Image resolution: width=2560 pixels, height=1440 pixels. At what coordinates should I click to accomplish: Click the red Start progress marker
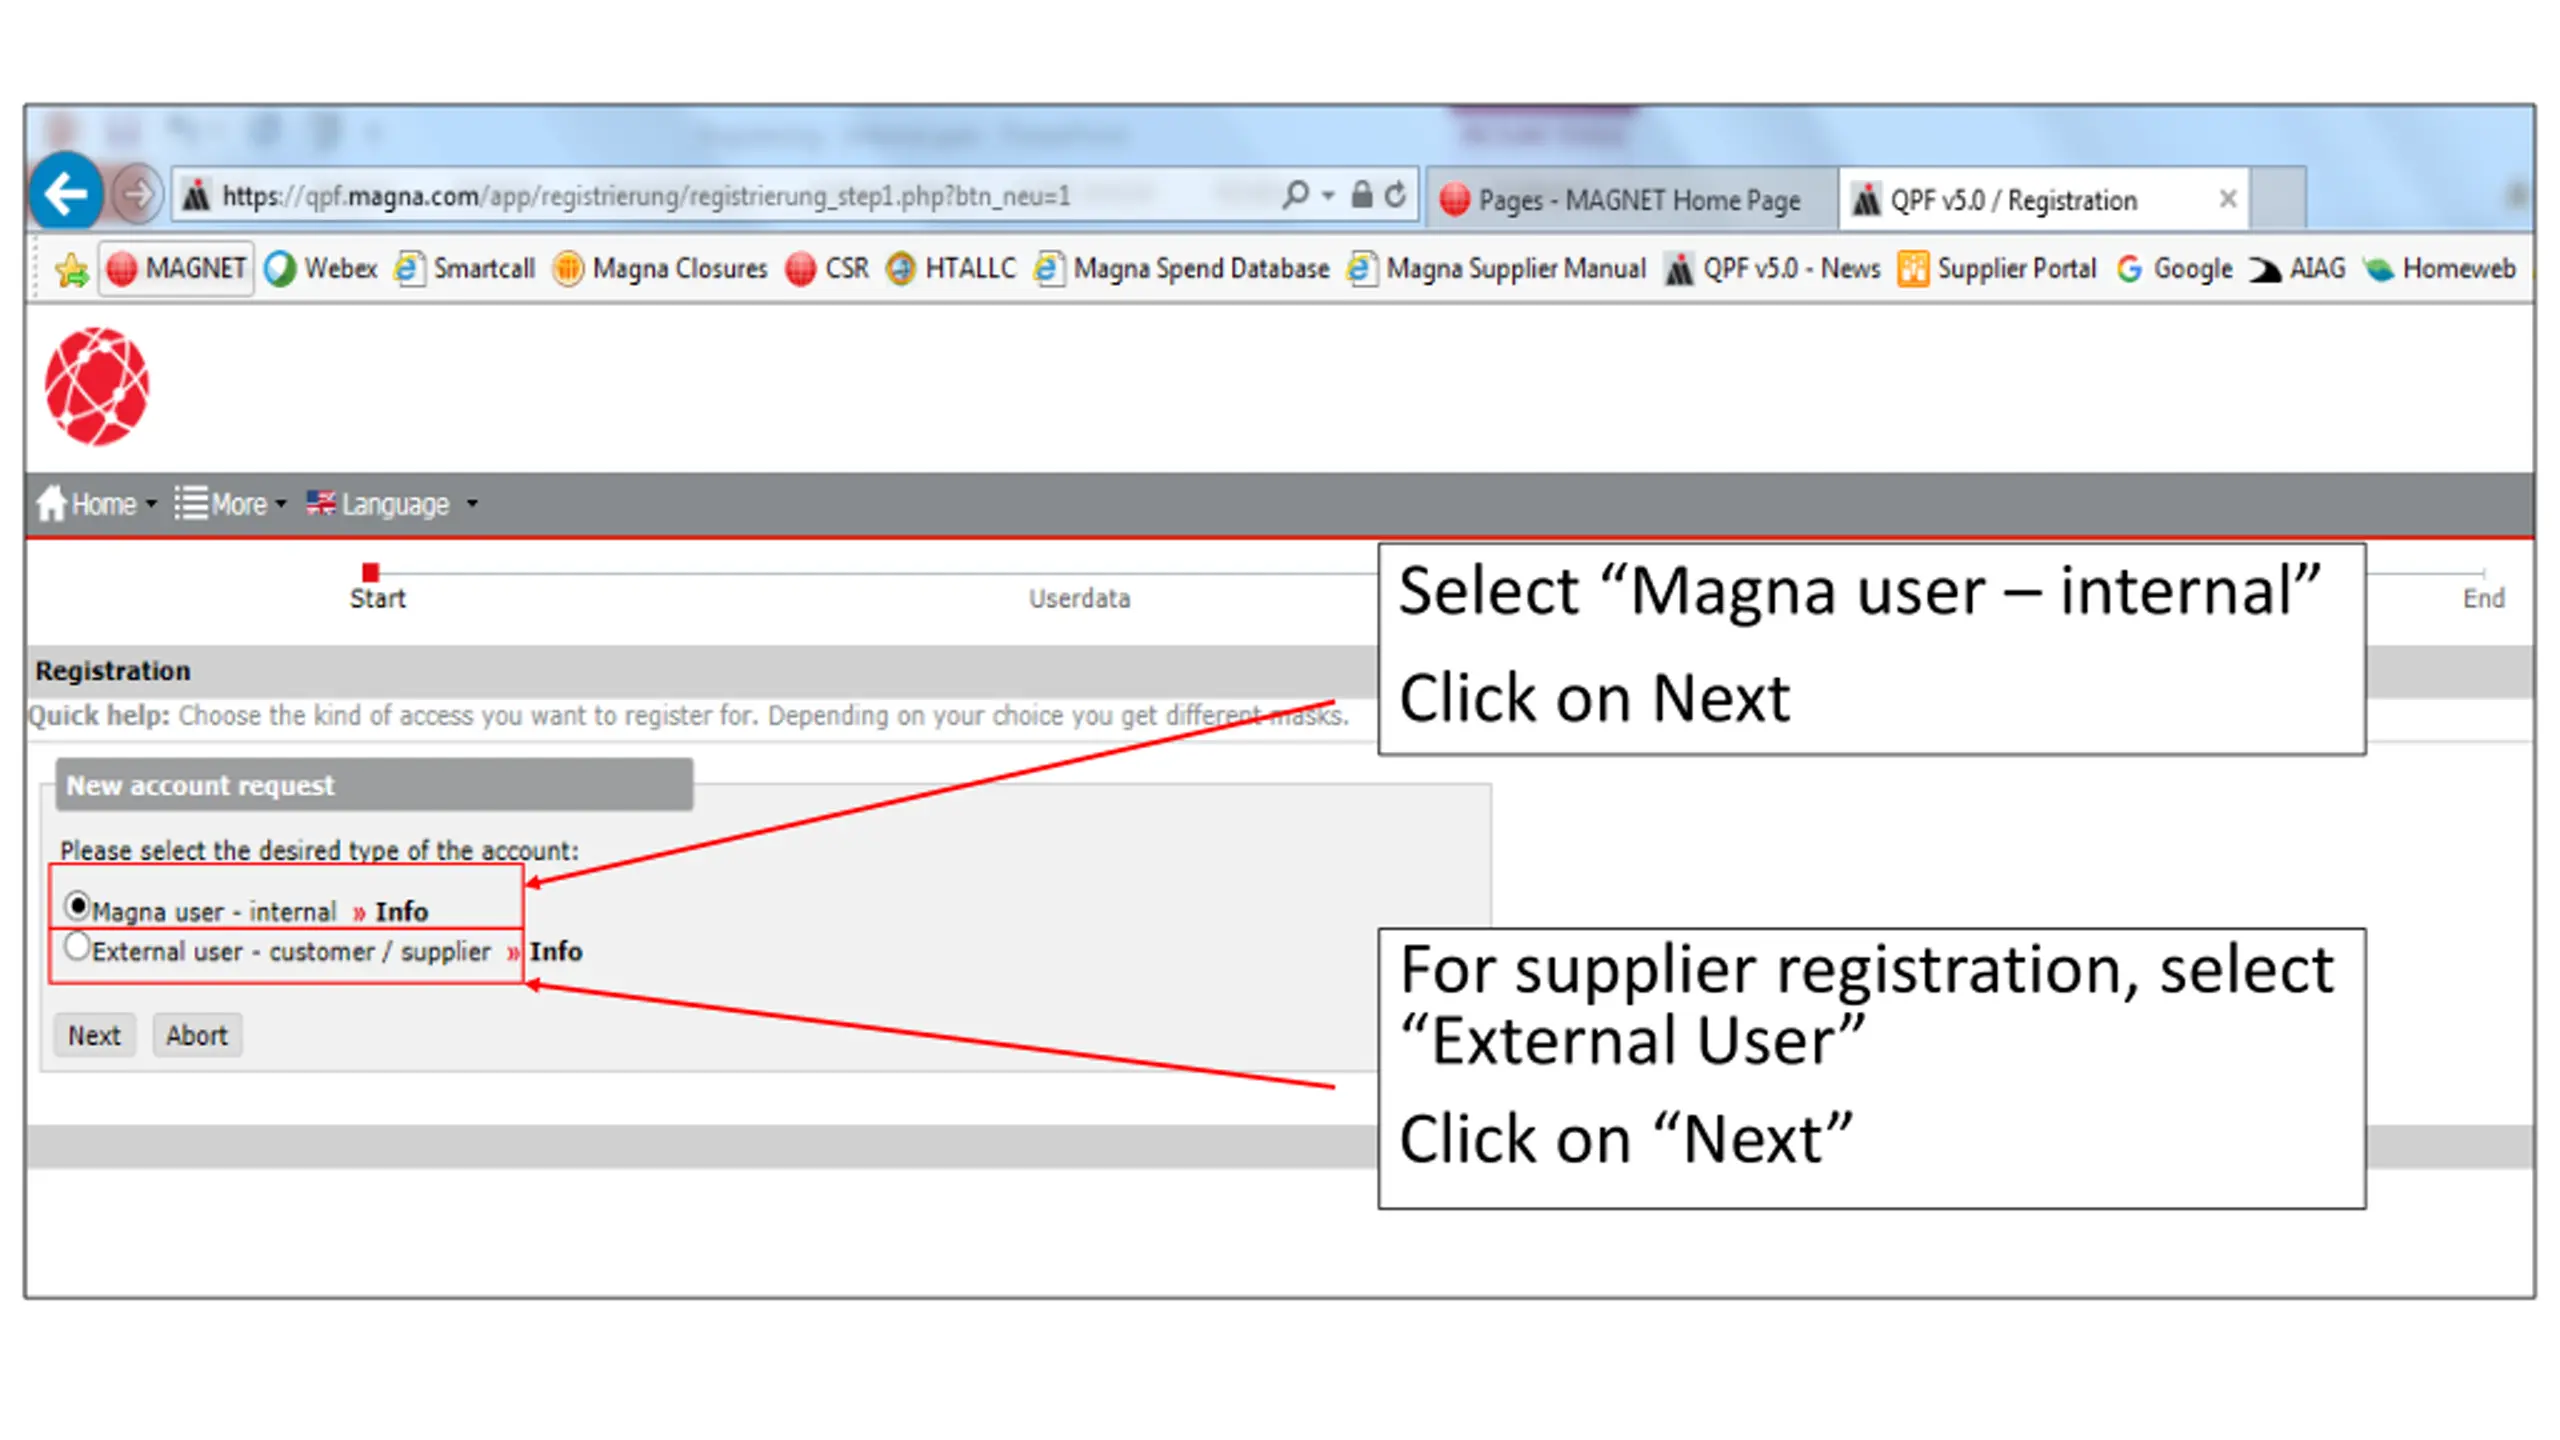click(x=371, y=572)
